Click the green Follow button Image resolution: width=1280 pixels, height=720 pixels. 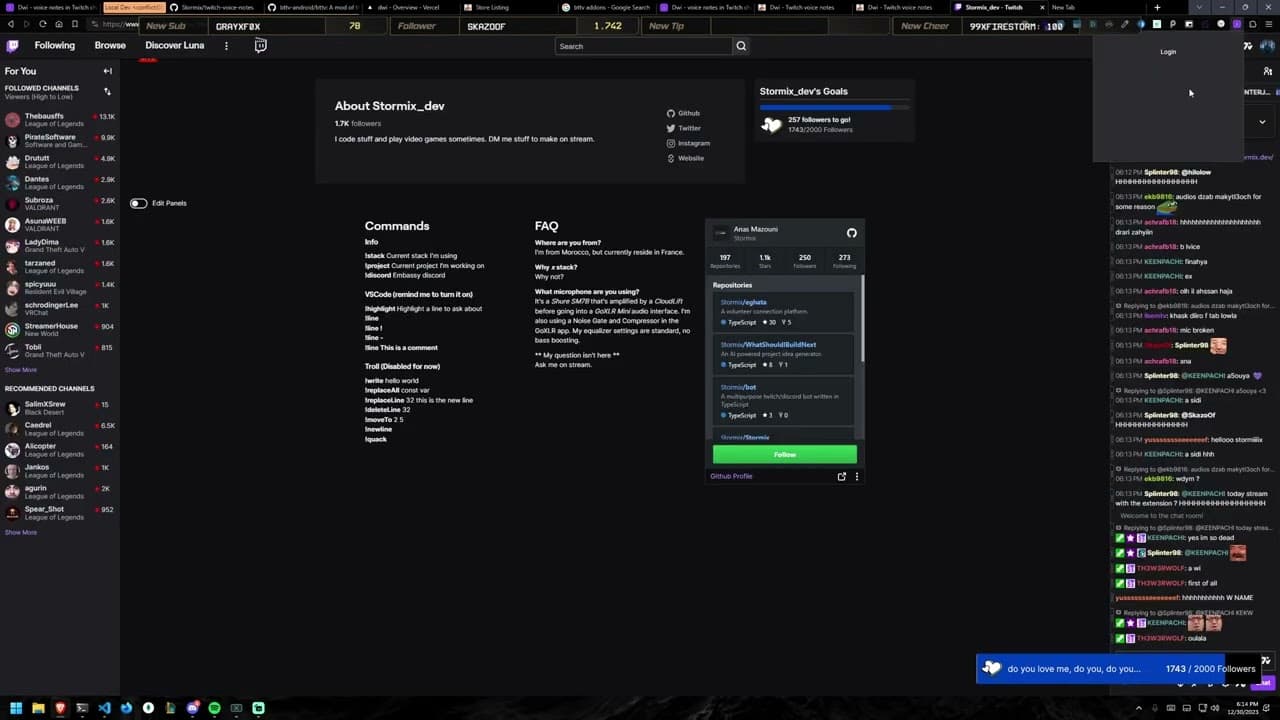(785, 455)
